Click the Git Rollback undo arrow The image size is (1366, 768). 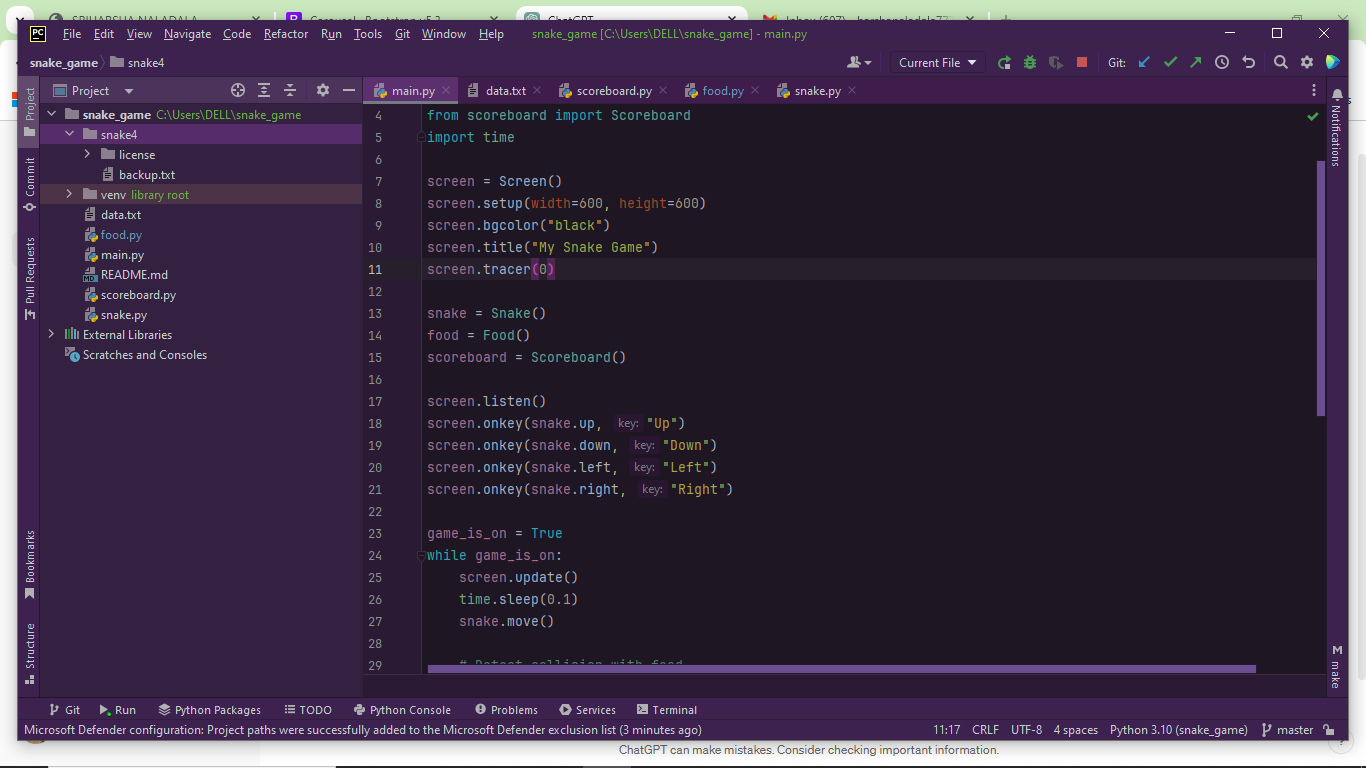coord(1248,62)
